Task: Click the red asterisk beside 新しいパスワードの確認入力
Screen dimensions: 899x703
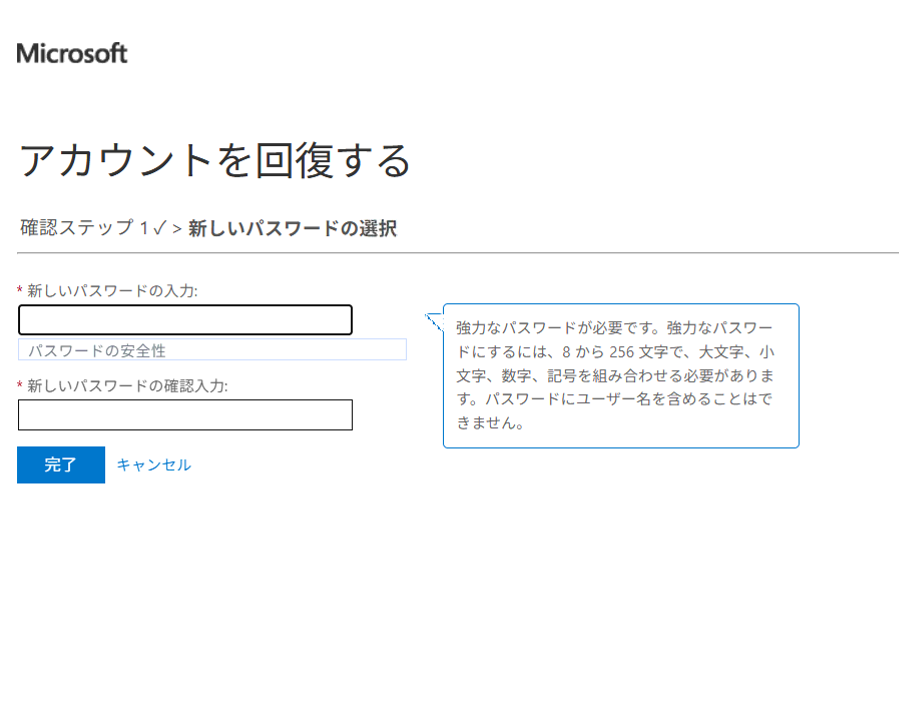Action: tap(20, 386)
